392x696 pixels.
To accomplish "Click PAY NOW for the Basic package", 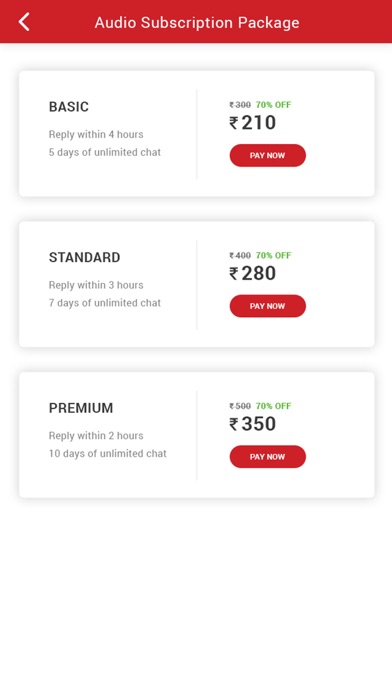I will coord(268,155).
